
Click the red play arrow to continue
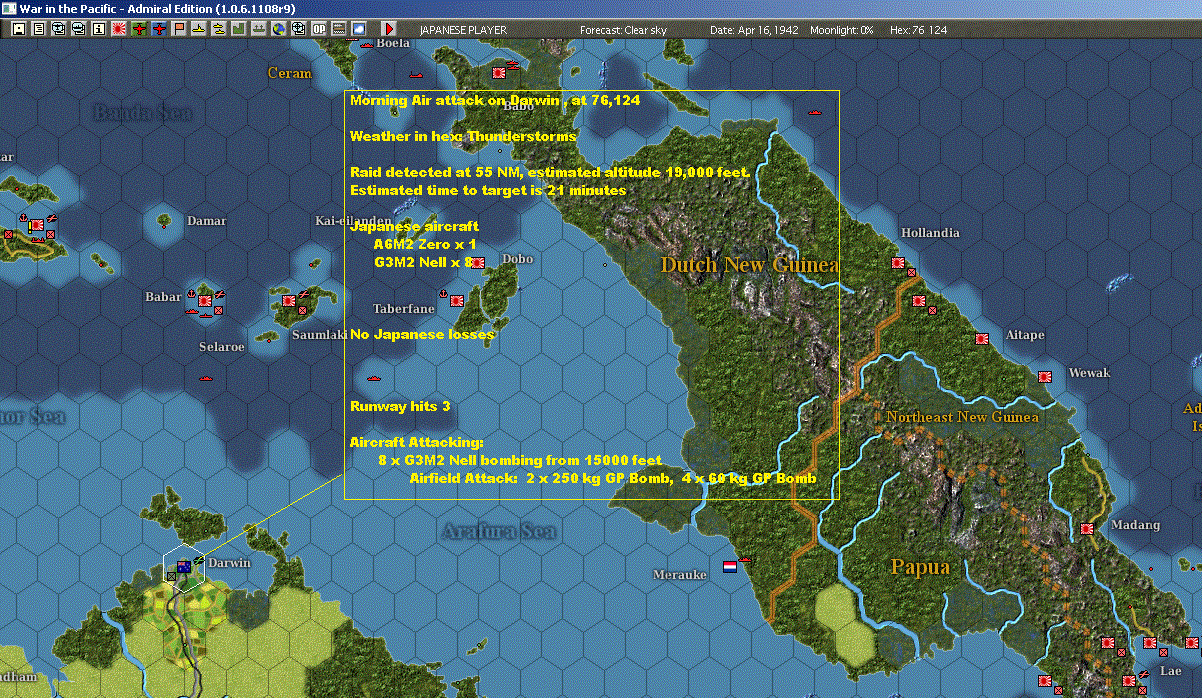389,29
